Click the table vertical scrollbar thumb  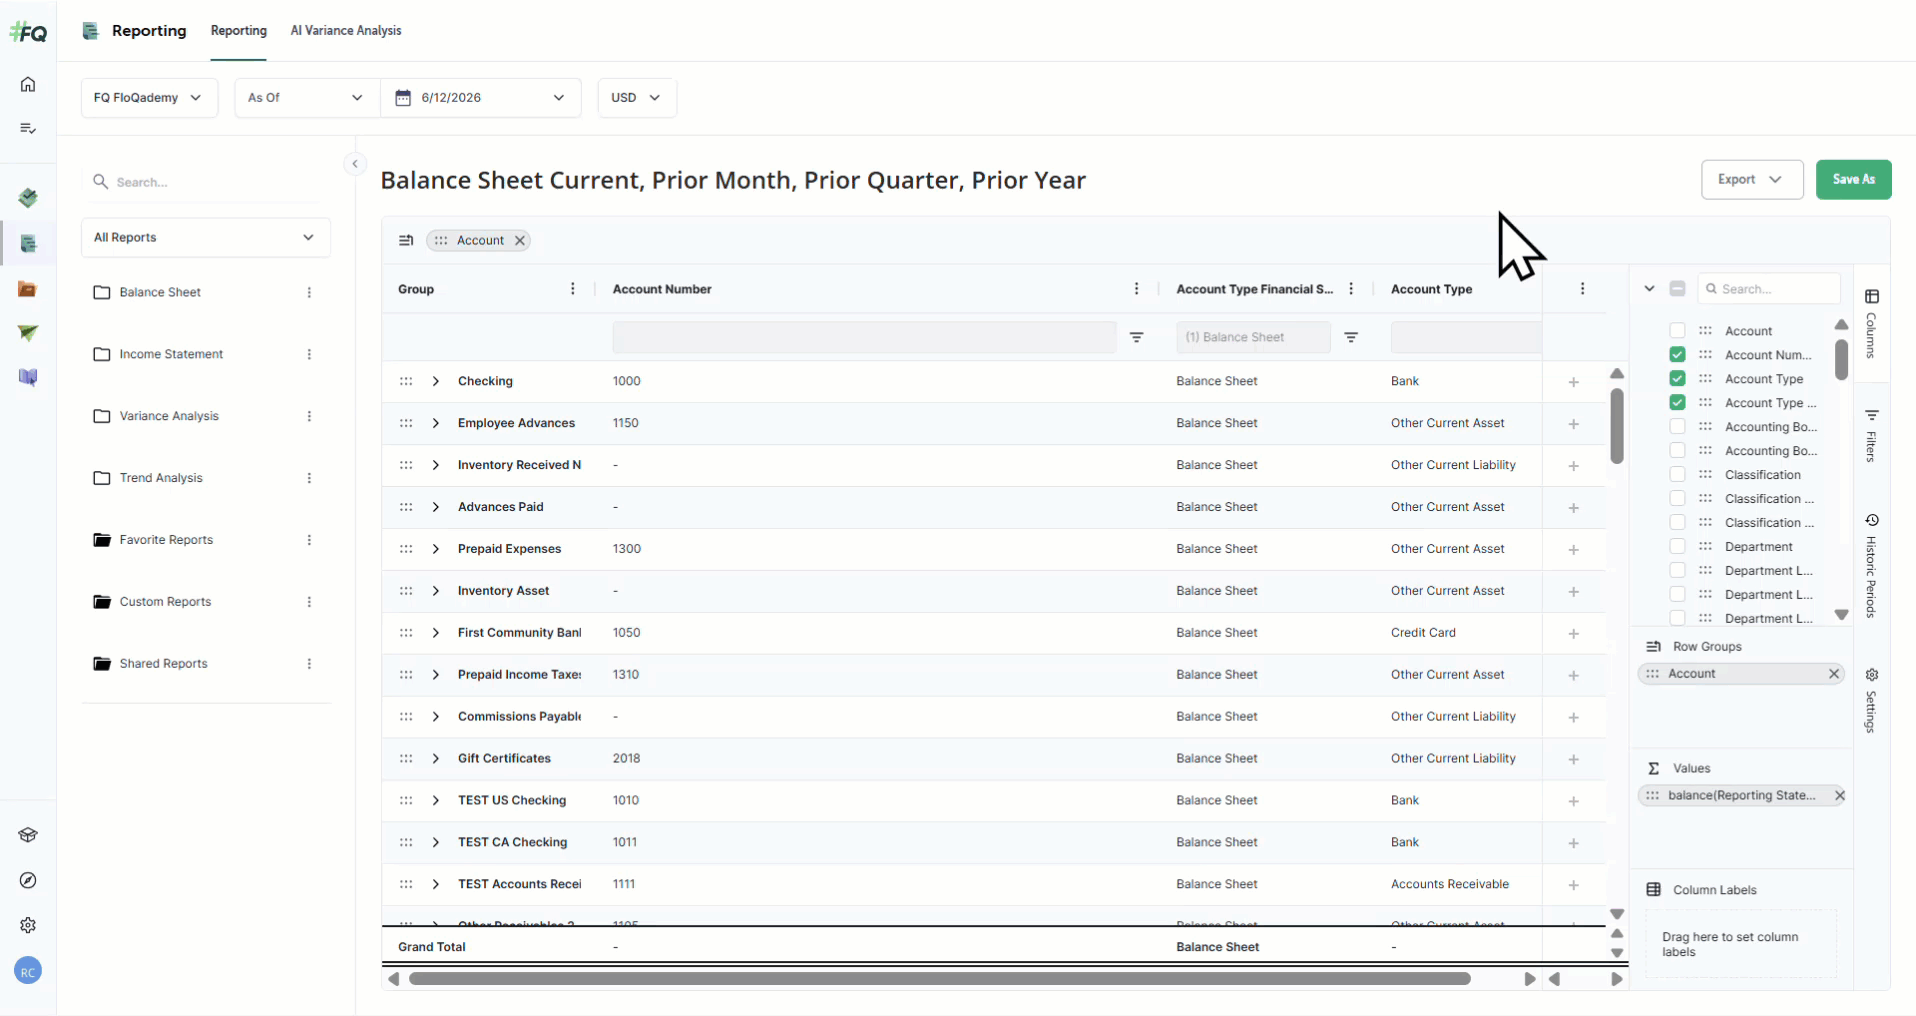pos(1617,426)
